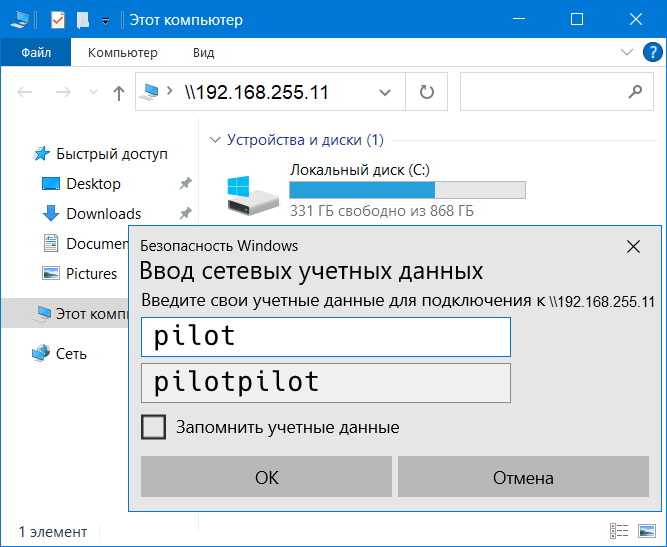The height and width of the screenshot is (547, 667).
Task: Click the Отмена button
Action: (523, 477)
